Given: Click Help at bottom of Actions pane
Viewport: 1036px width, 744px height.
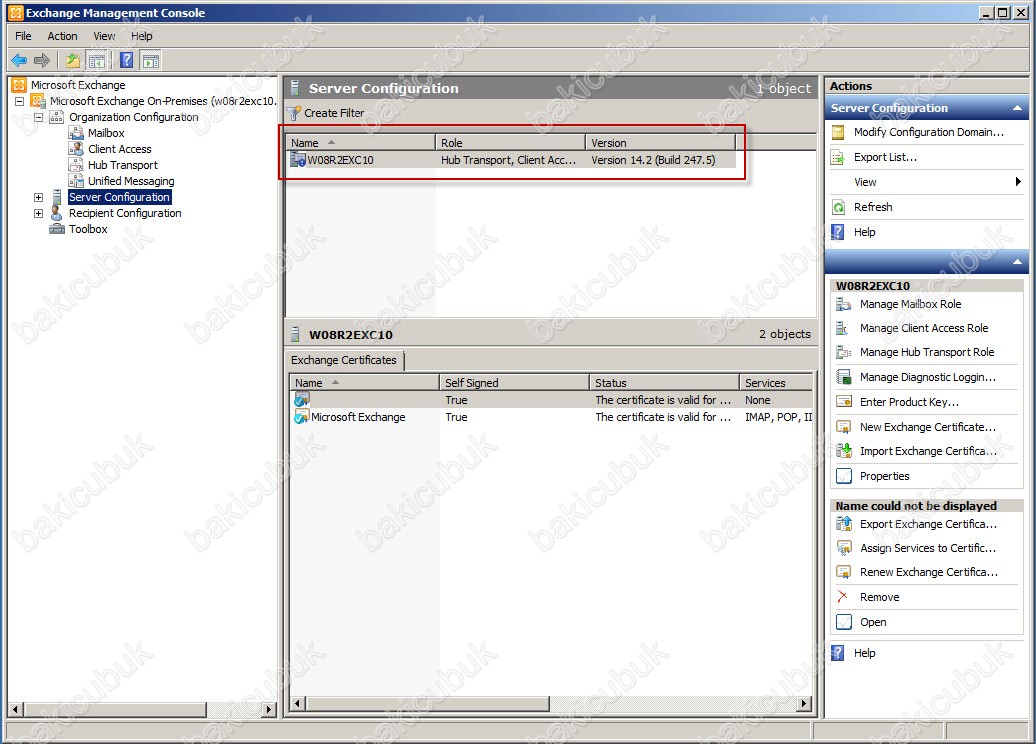Looking at the screenshot, I should pyautogui.click(x=864, y=653).
